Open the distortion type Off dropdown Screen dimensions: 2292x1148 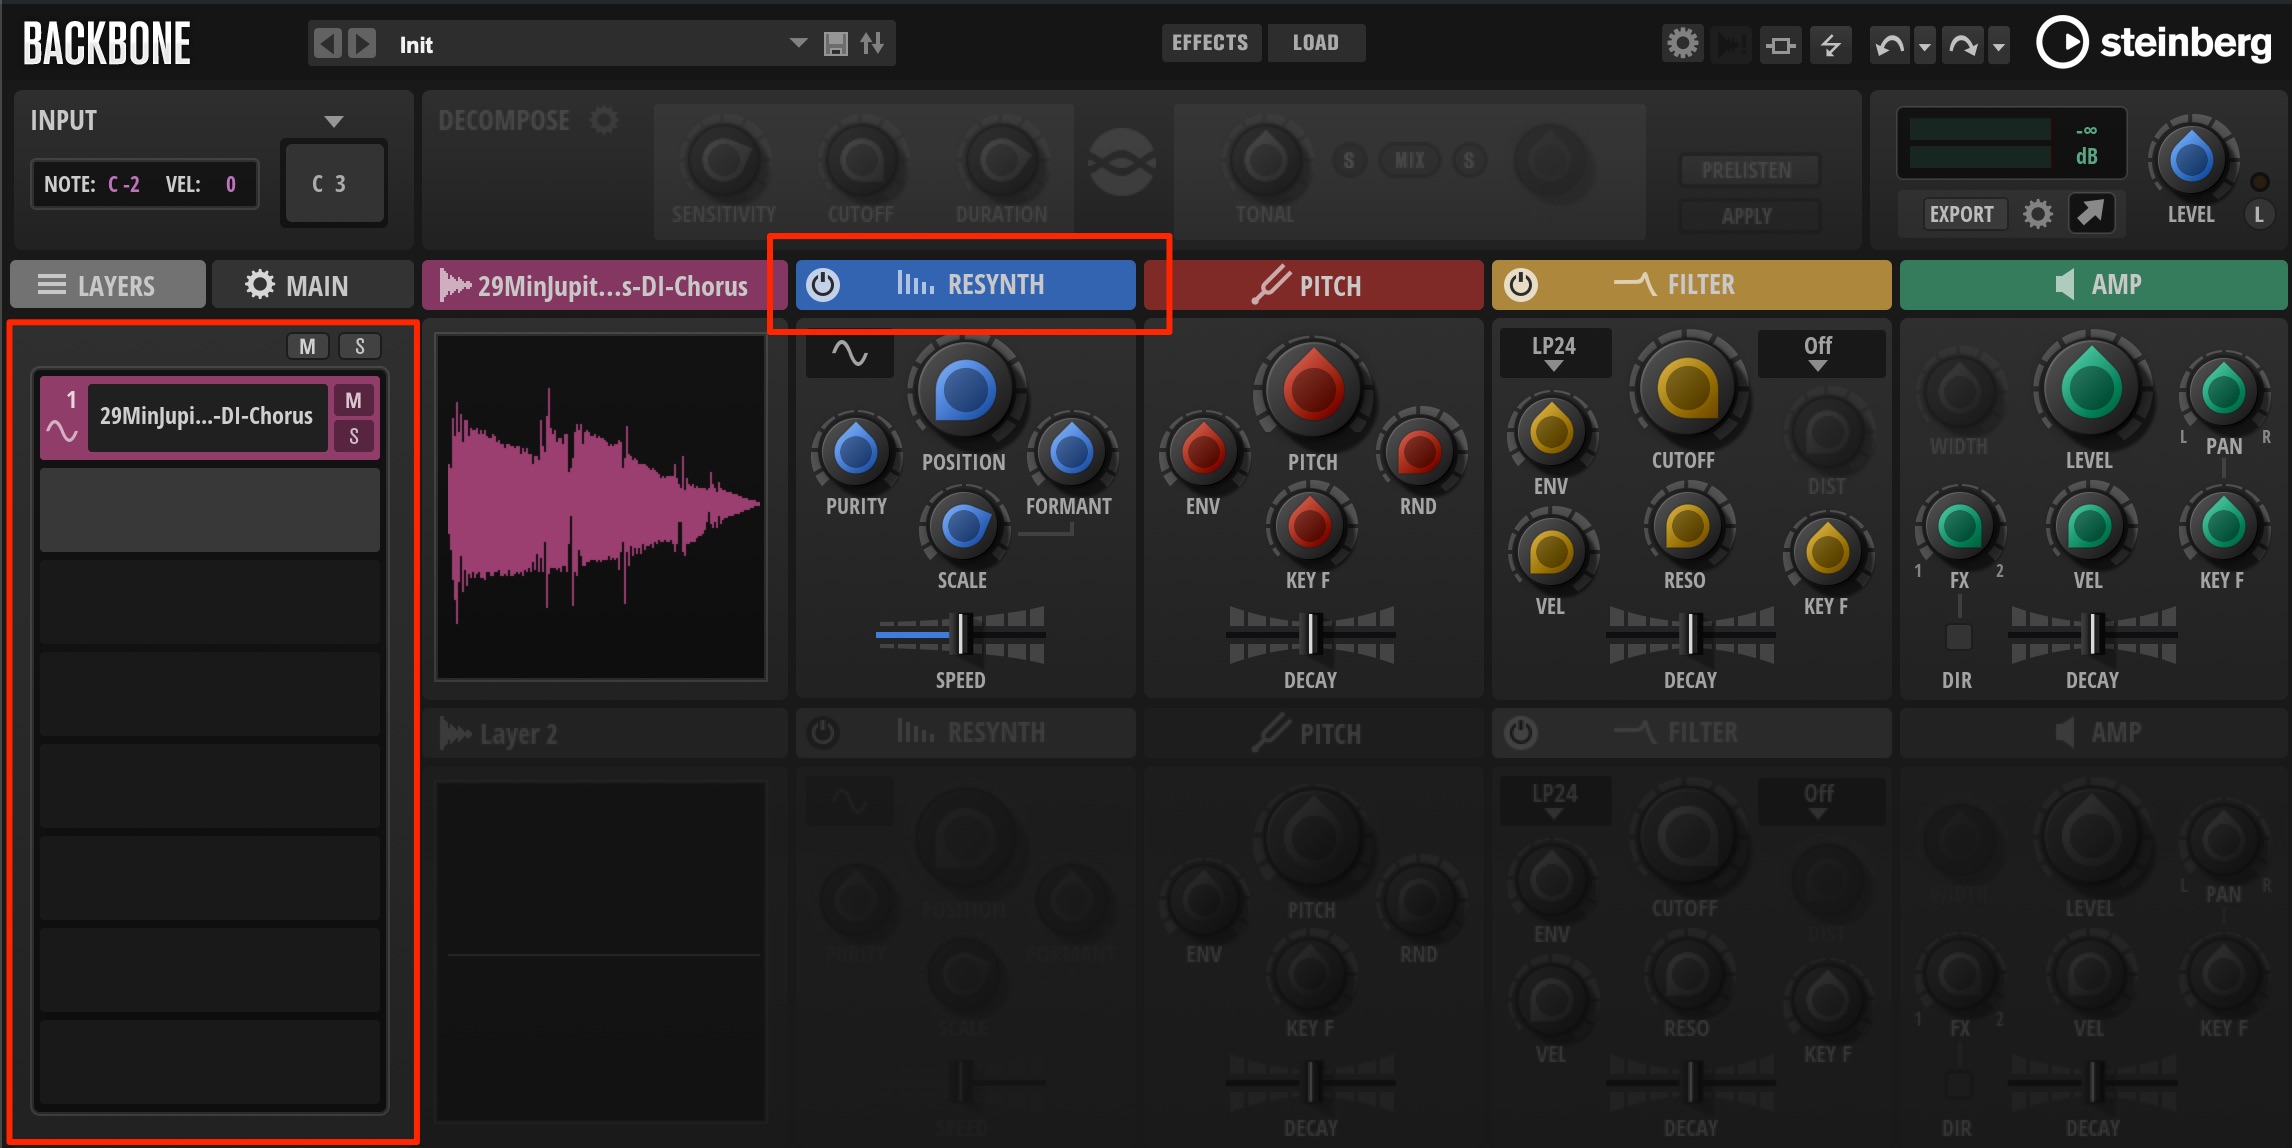click(x=1819, y=353)
